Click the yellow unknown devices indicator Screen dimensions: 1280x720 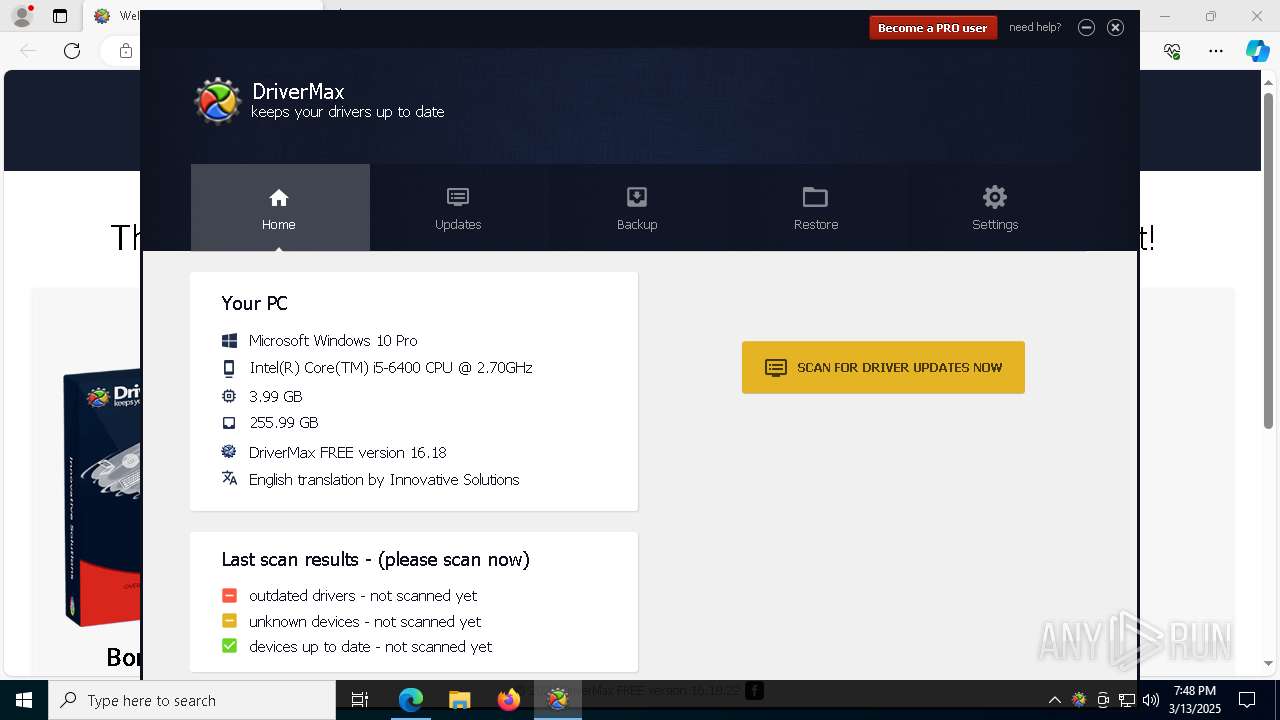click(x=229, y=621)
